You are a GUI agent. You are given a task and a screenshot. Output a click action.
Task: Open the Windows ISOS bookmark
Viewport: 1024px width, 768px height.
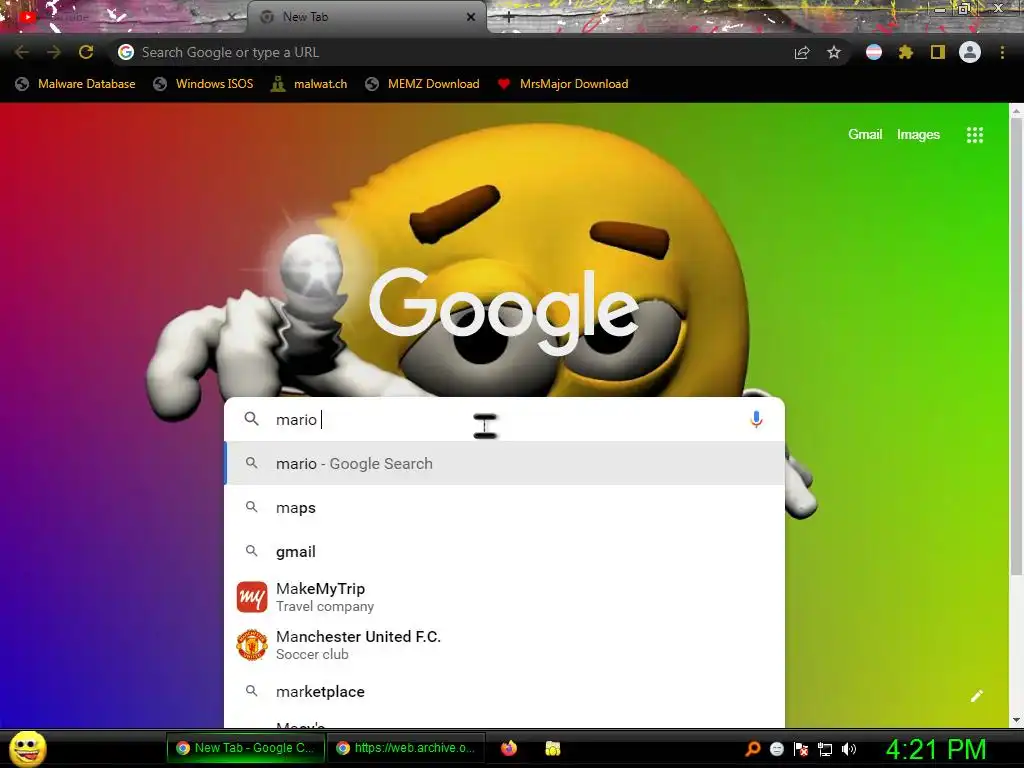203,84
